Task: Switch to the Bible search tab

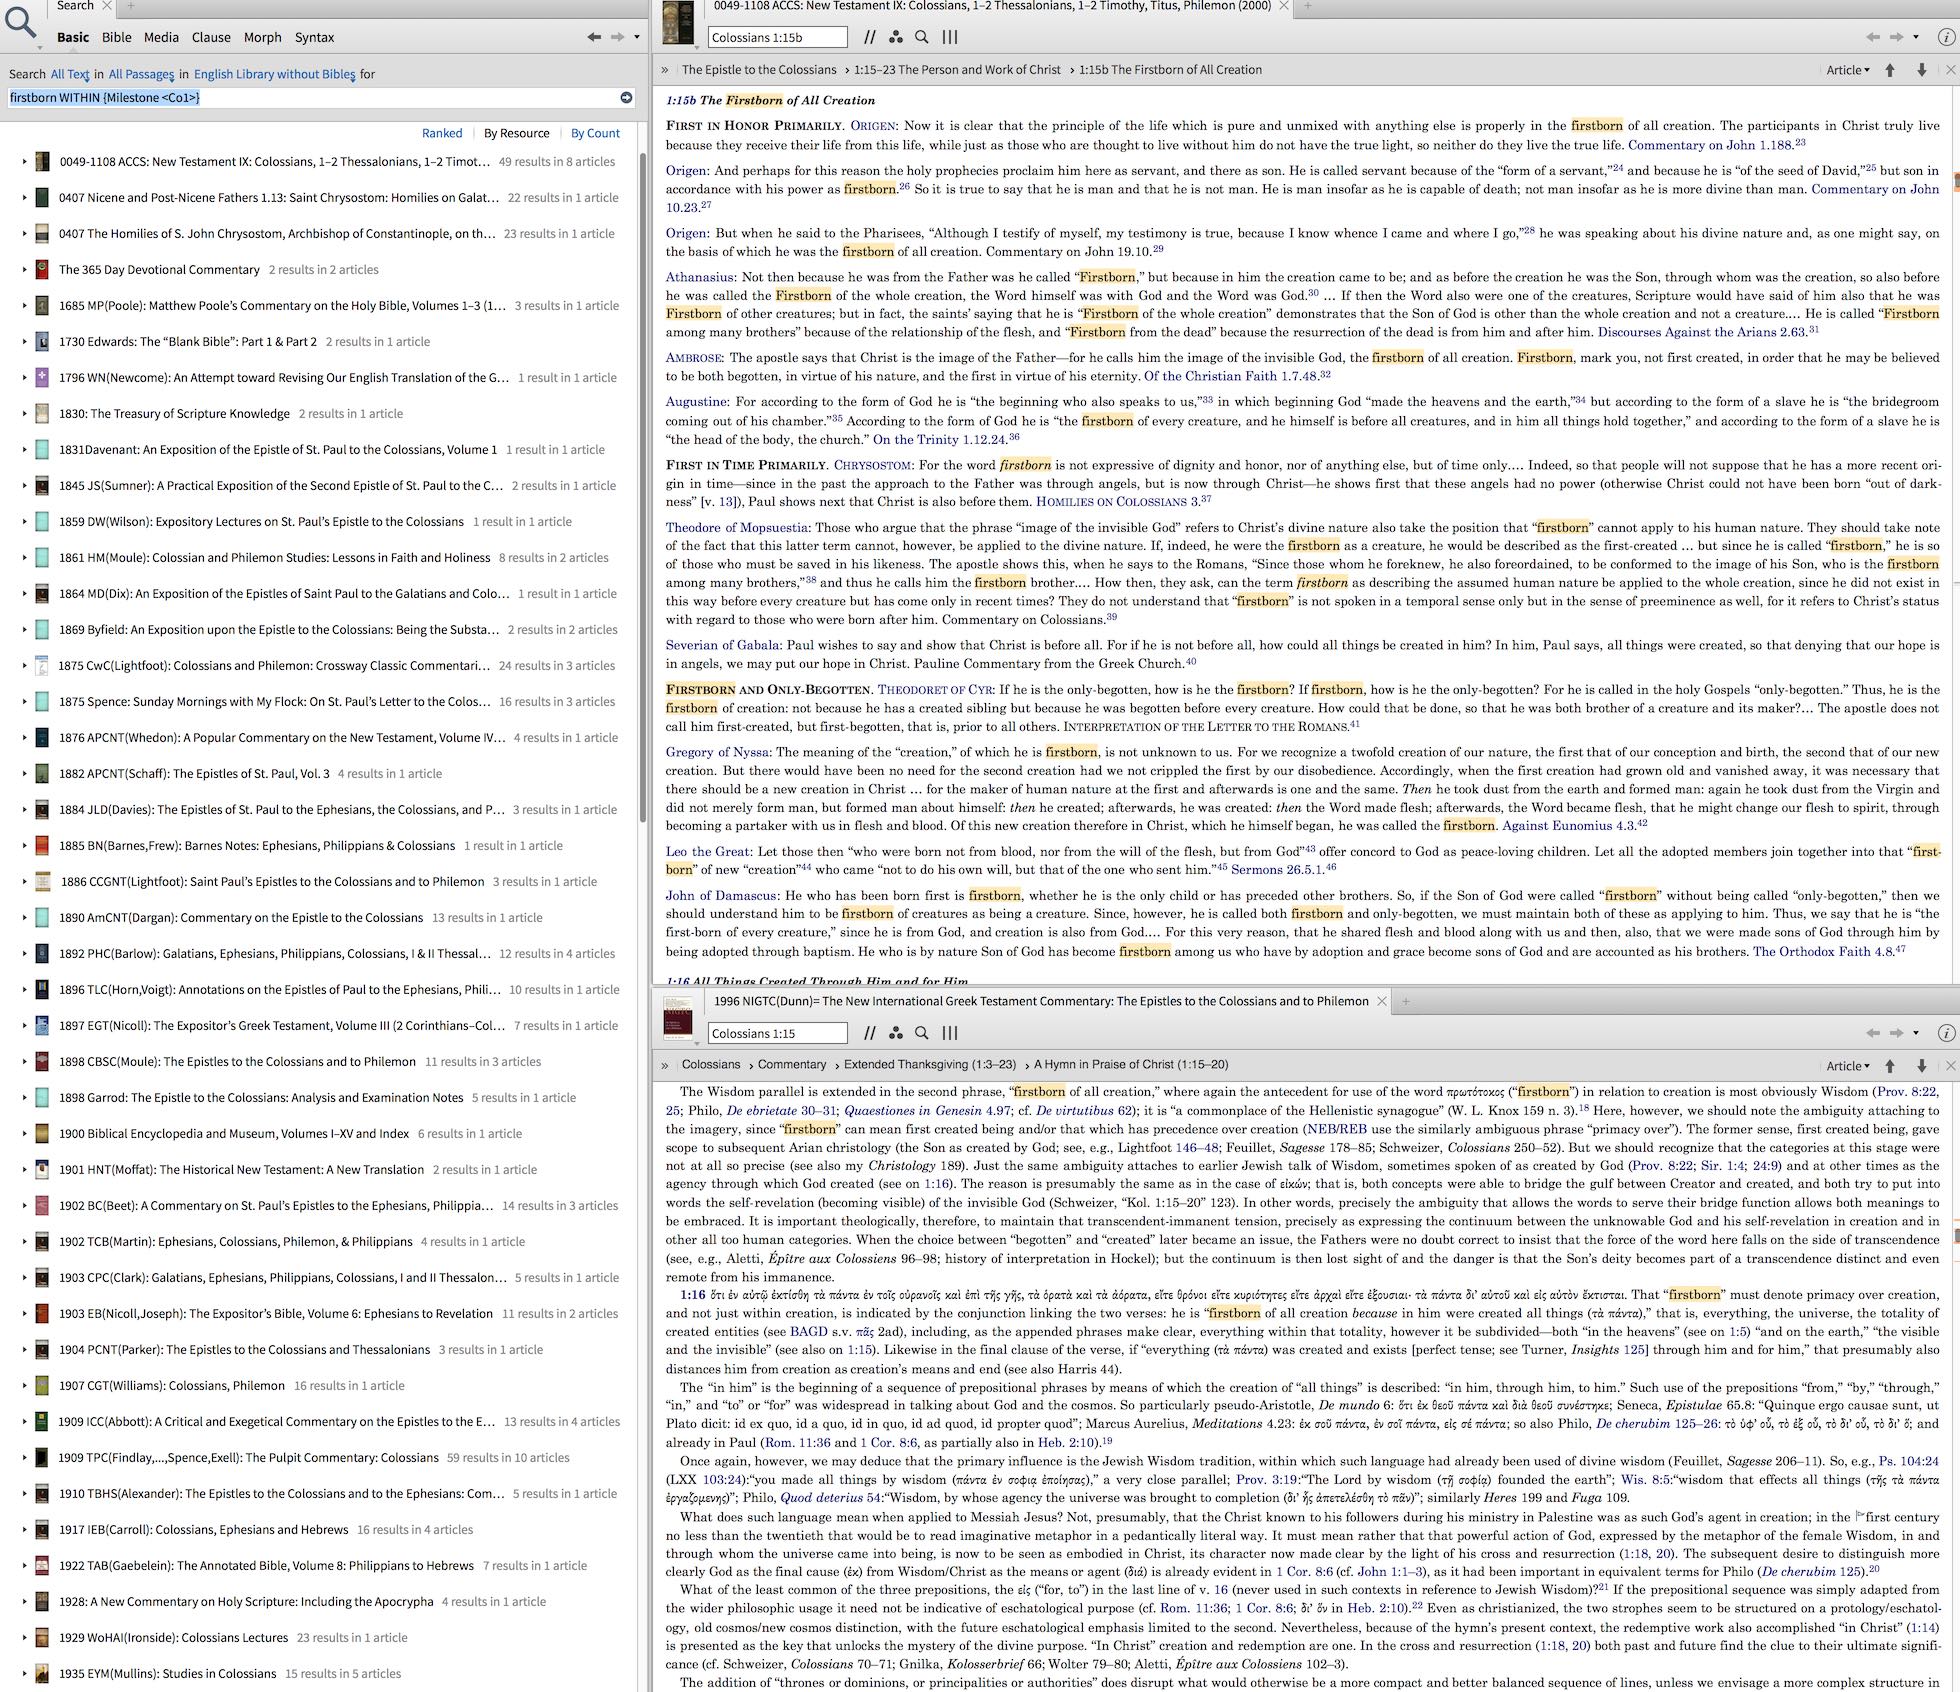Action: 117,37
